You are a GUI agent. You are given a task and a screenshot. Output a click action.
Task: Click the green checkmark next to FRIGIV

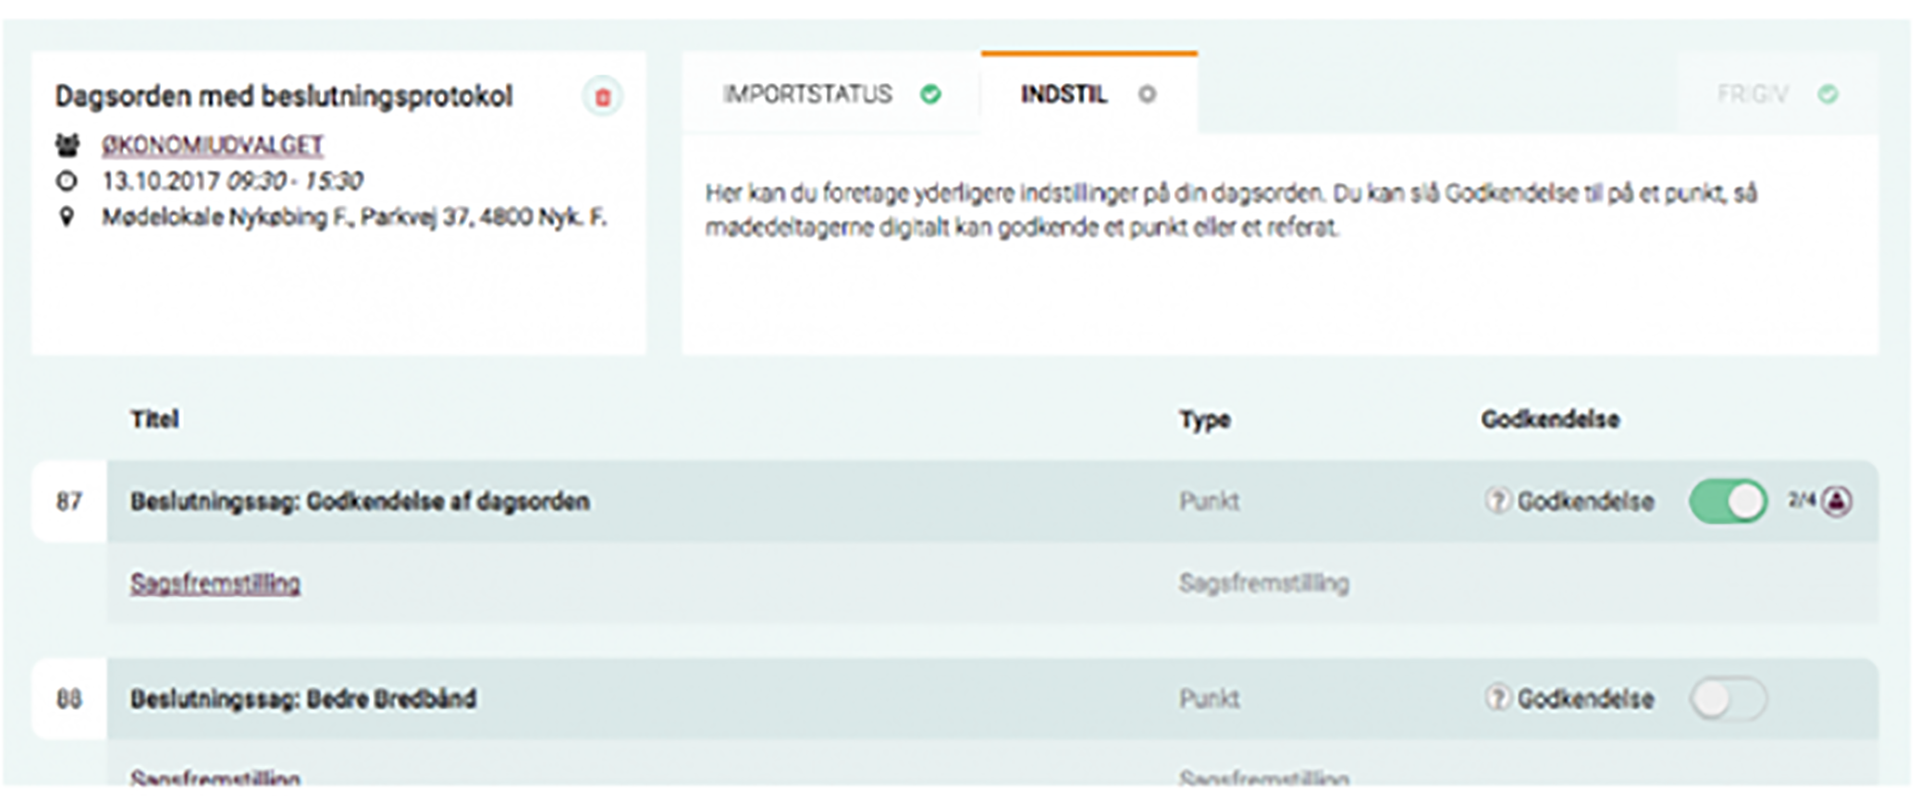(1828, 94)
